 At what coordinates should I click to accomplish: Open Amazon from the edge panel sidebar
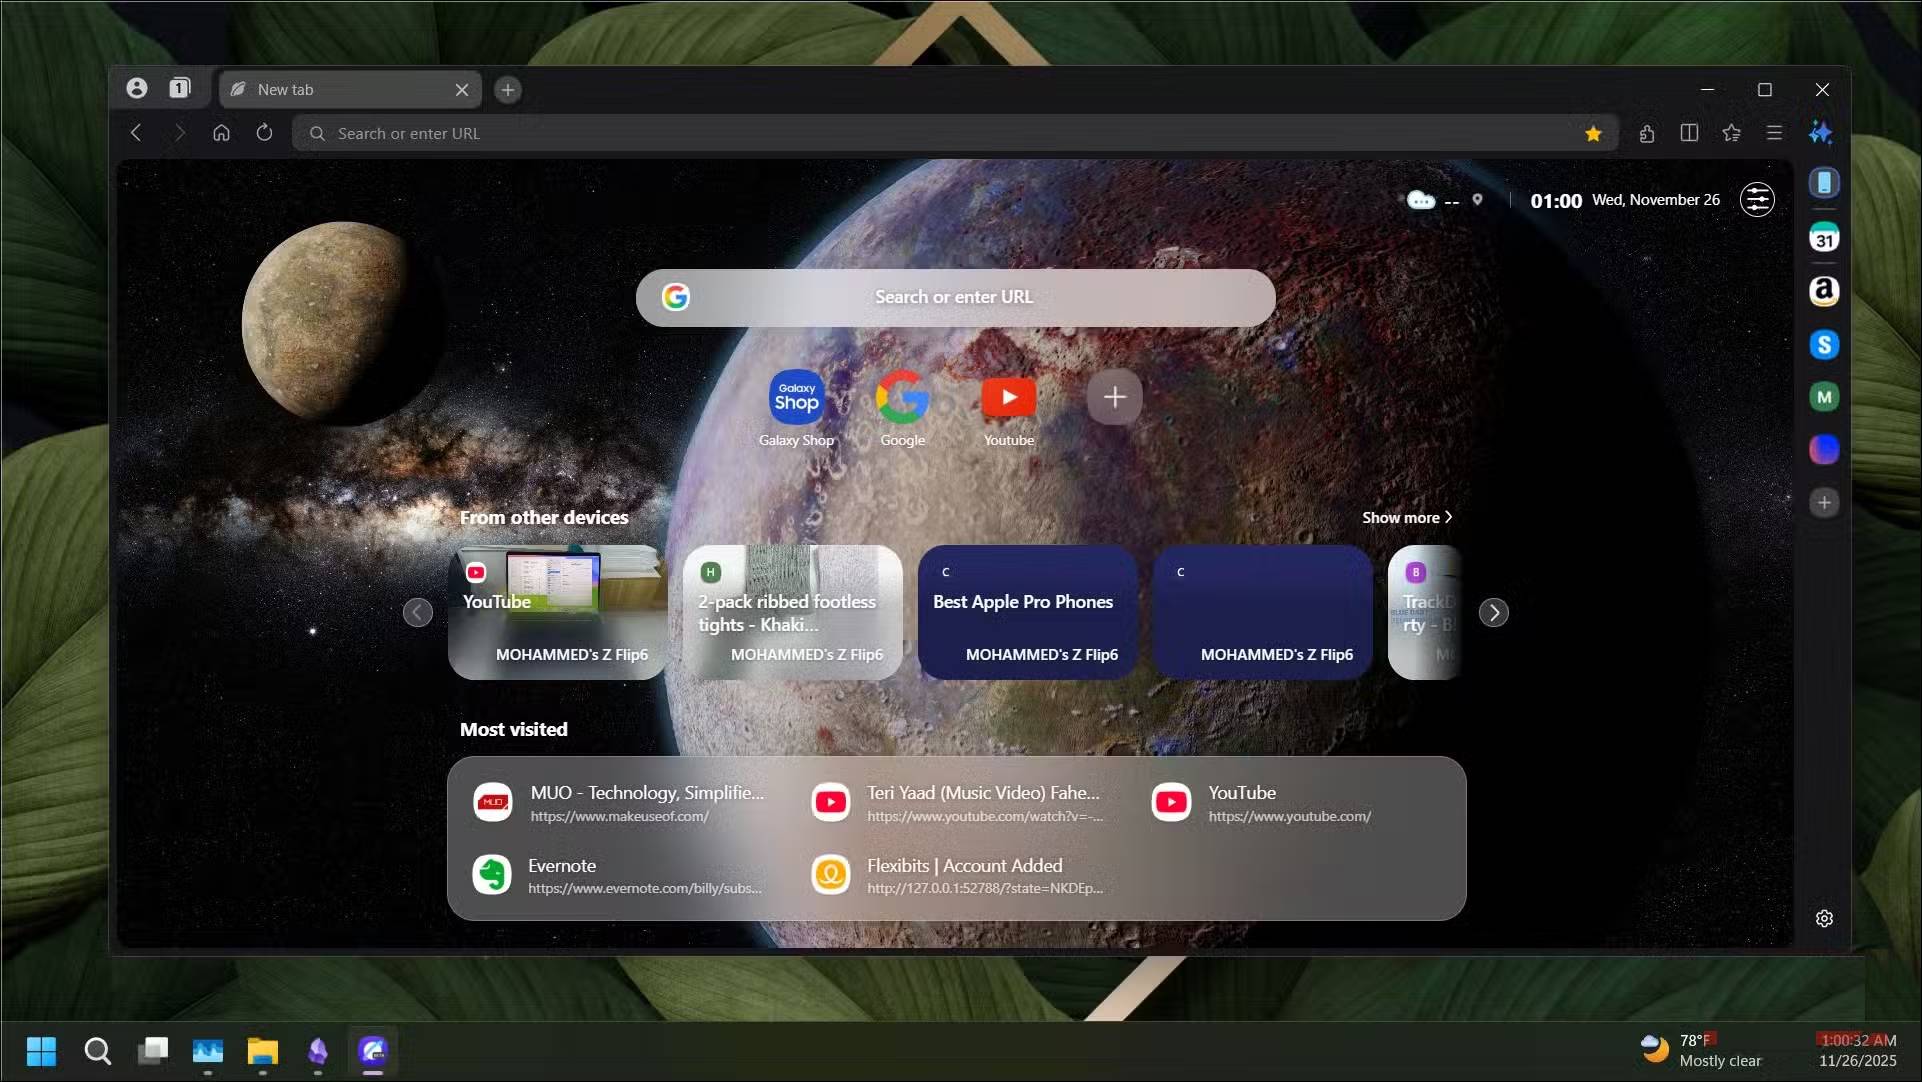pyautogui.click(x=1824, y=291)
